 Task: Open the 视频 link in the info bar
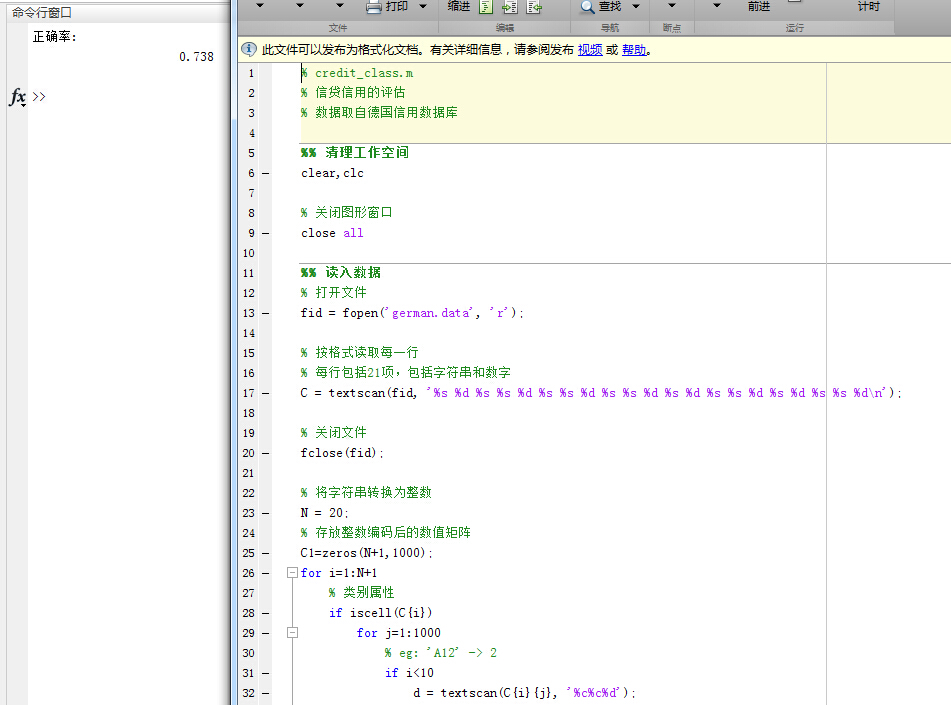590,50
